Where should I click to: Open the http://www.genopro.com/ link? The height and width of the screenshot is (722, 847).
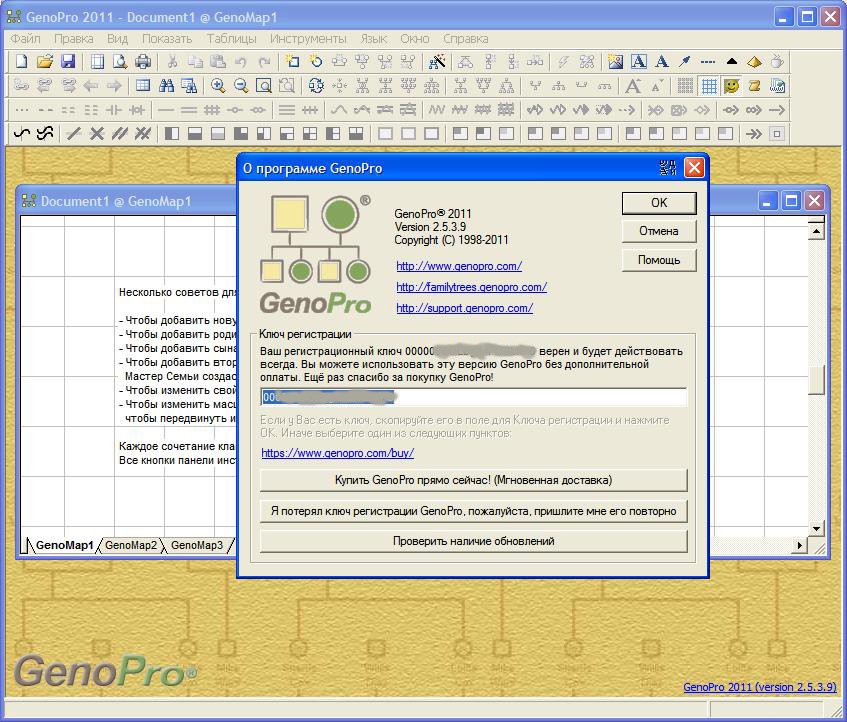[459, 266]
